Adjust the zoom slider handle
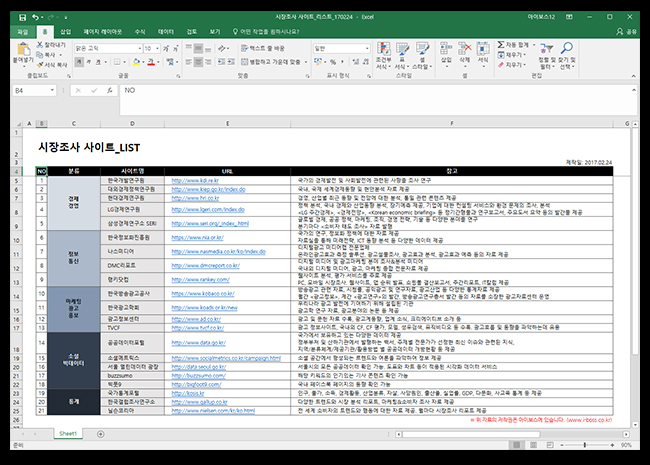 click(585, 445)
